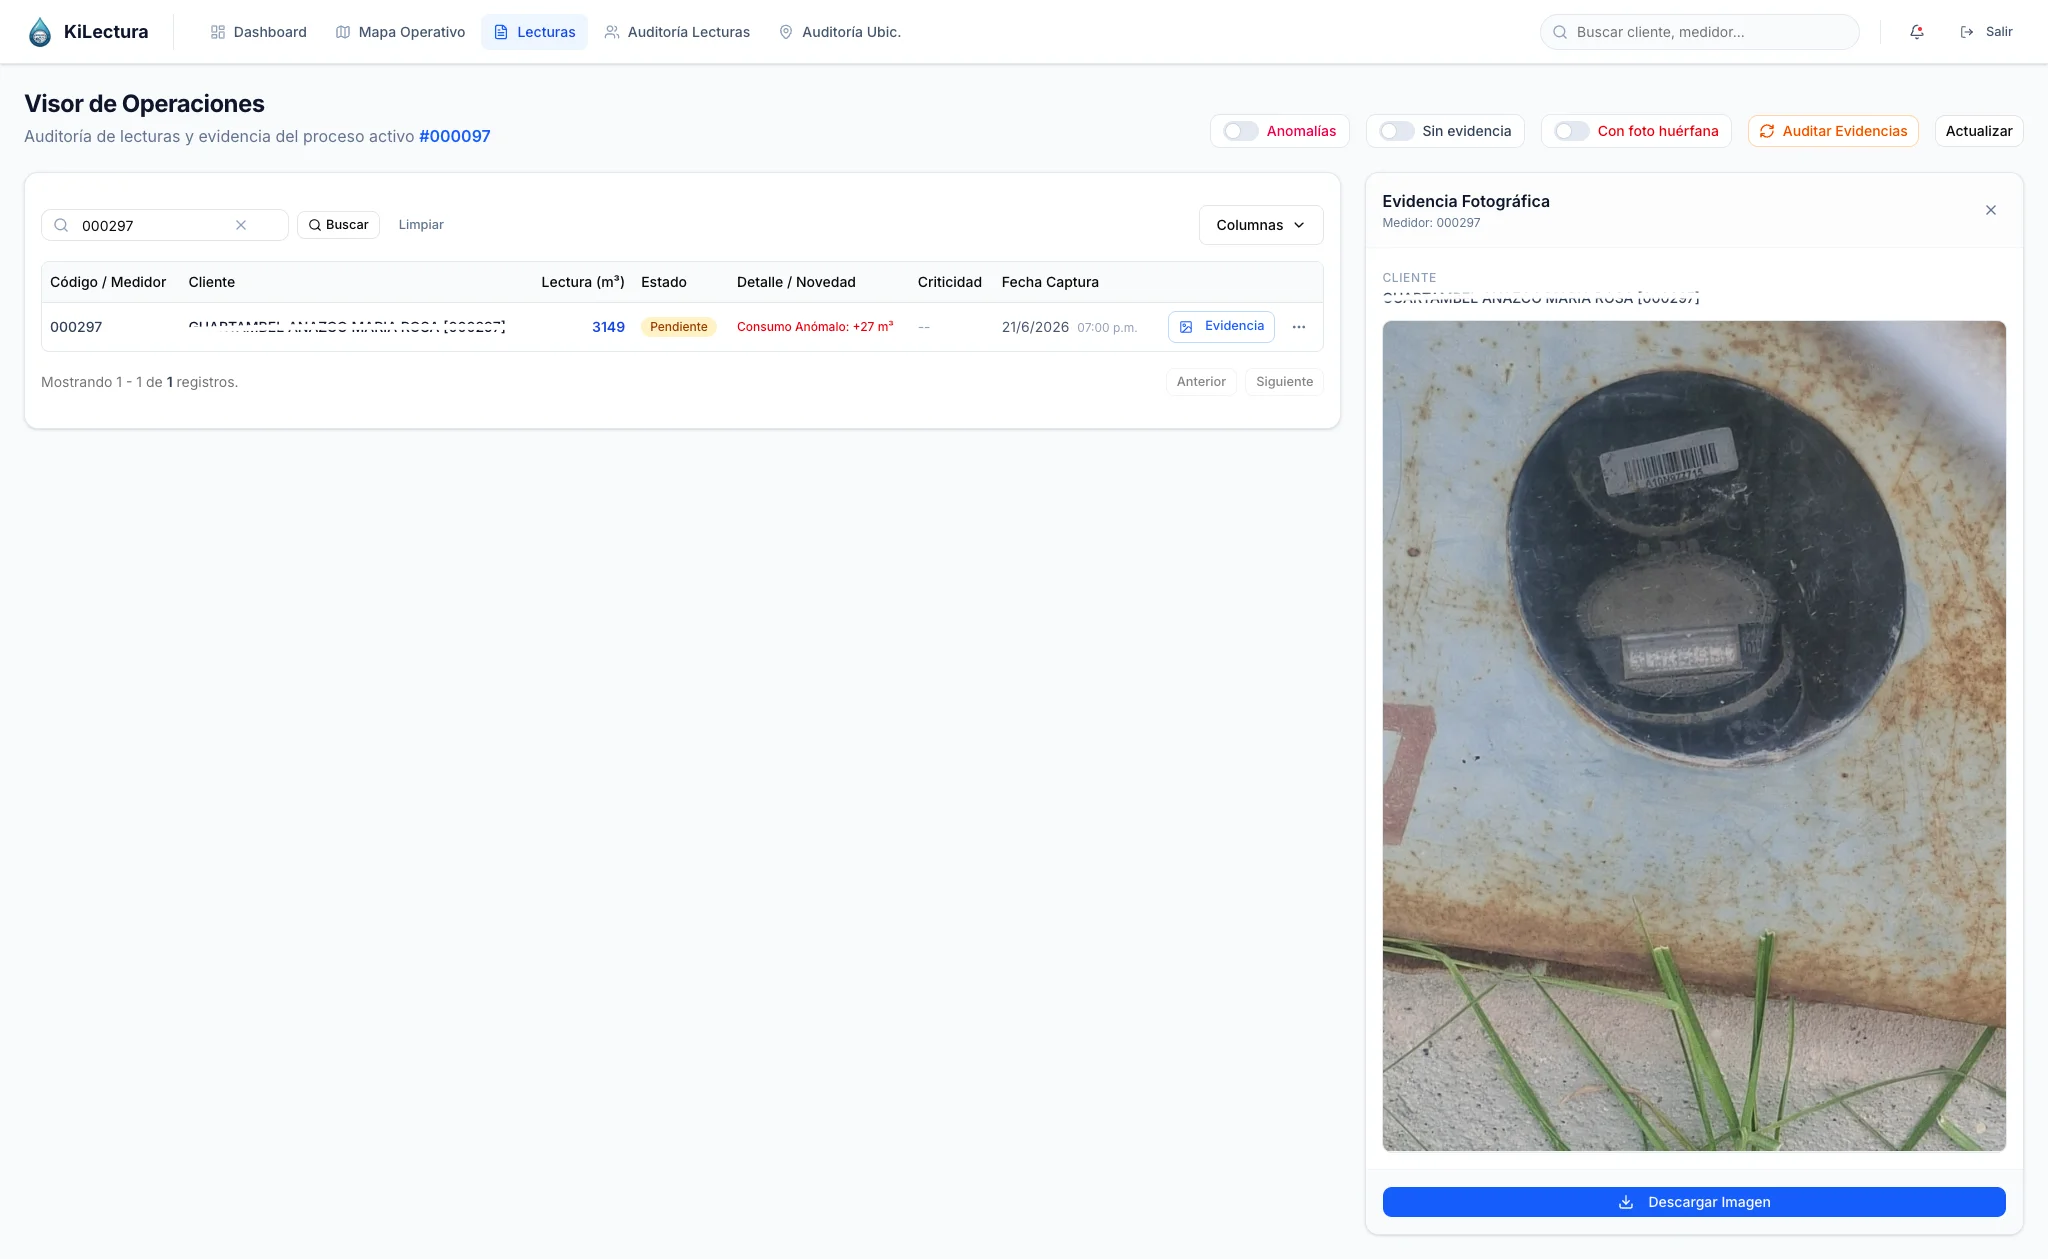Click the Estado column header

pos(664,282)
